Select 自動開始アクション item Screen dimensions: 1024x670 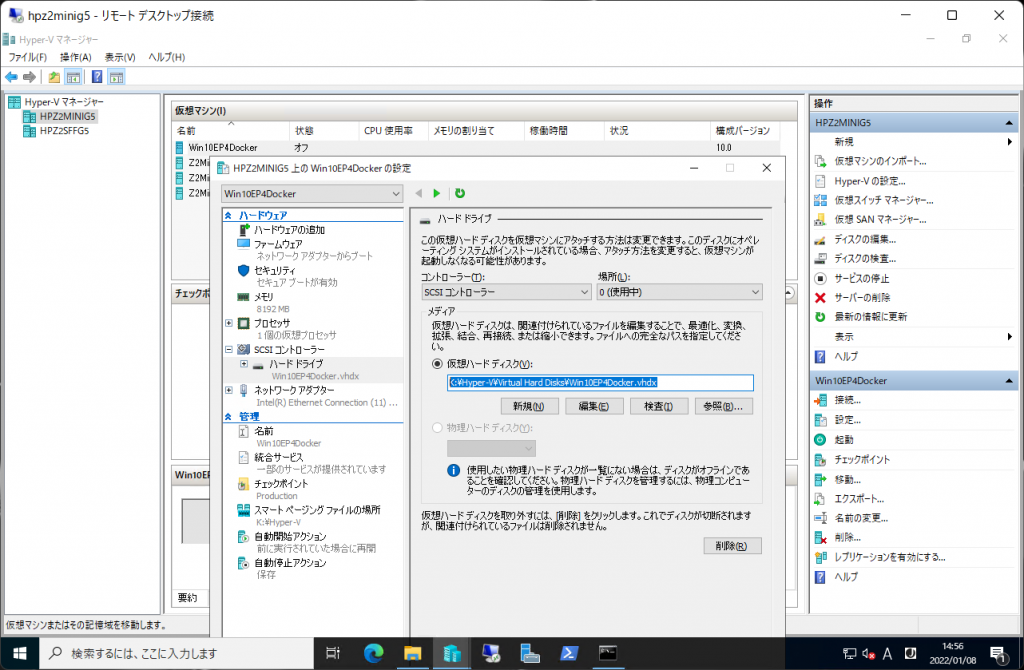click(290, 536)
